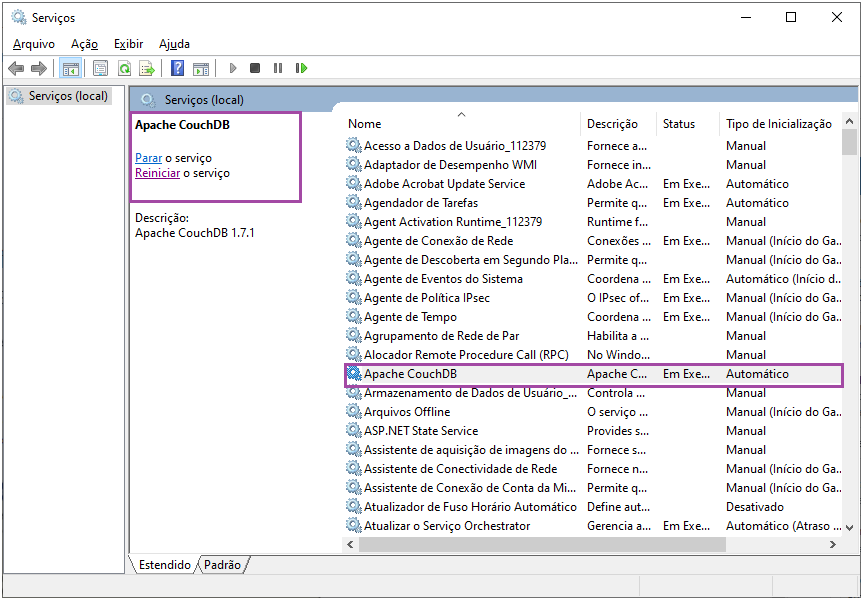Image resolution: width=863 pixels, height=599 pixels.
Task: Open the Help toolbar icon
Action: pyautogui.click(x=177, y=68)
